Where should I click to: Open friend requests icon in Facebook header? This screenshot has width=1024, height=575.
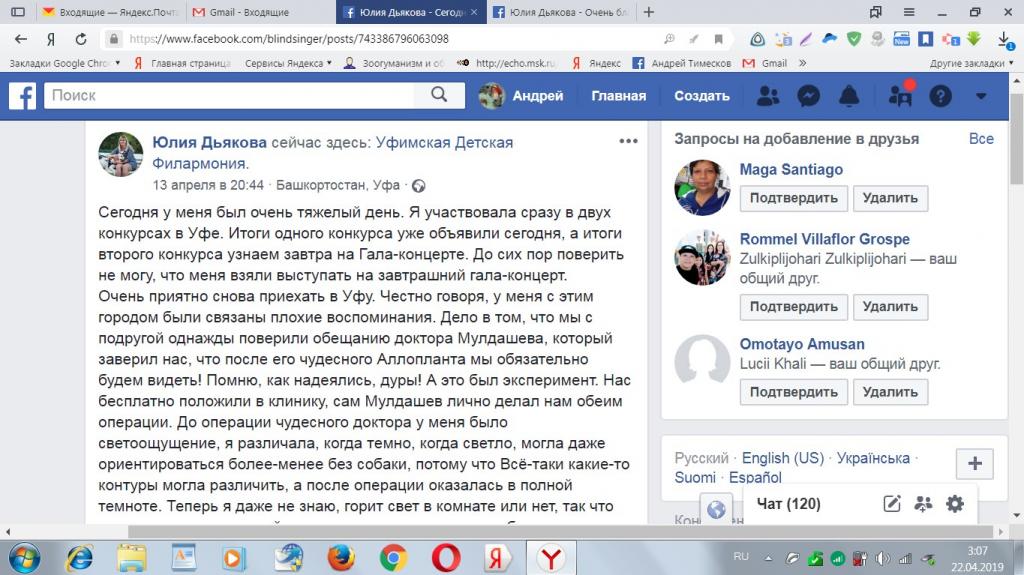(x=768, y=96)
